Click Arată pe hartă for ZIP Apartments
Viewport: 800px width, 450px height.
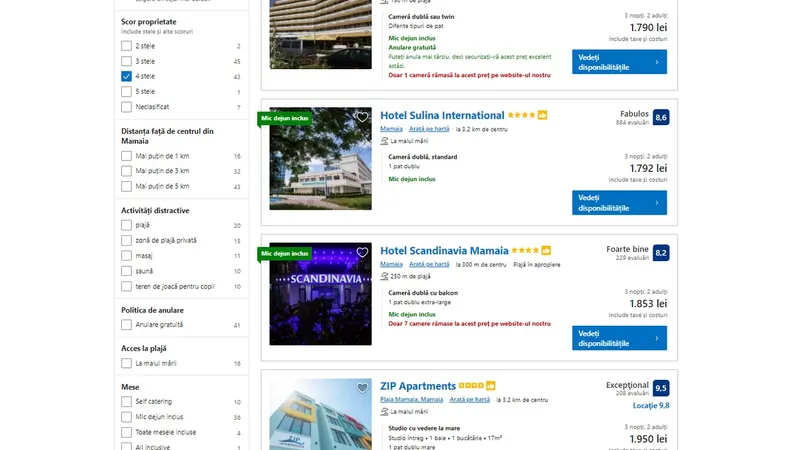(469, 399)
